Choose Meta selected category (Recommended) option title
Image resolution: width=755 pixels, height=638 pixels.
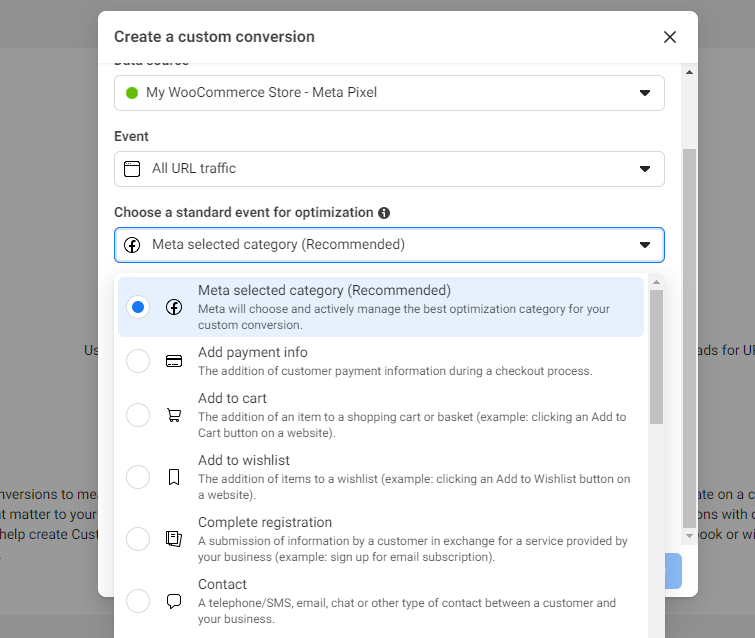(325, 291)
